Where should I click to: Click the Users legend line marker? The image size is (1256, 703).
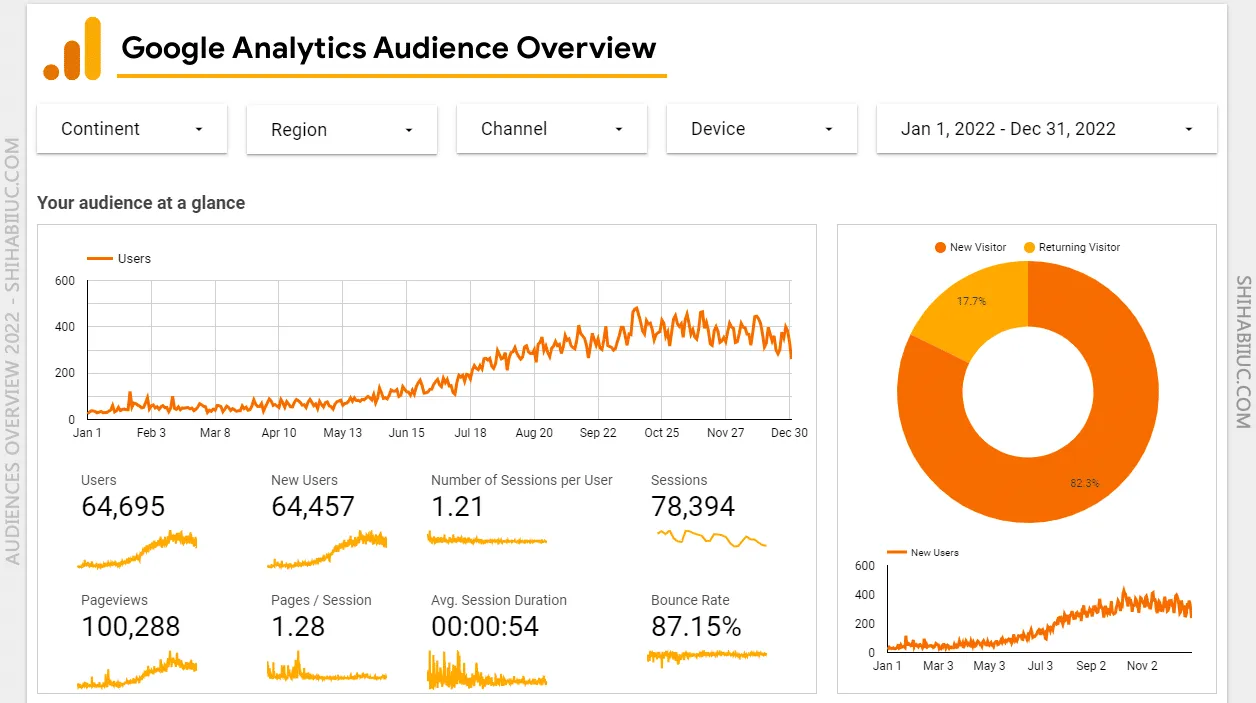100,259
